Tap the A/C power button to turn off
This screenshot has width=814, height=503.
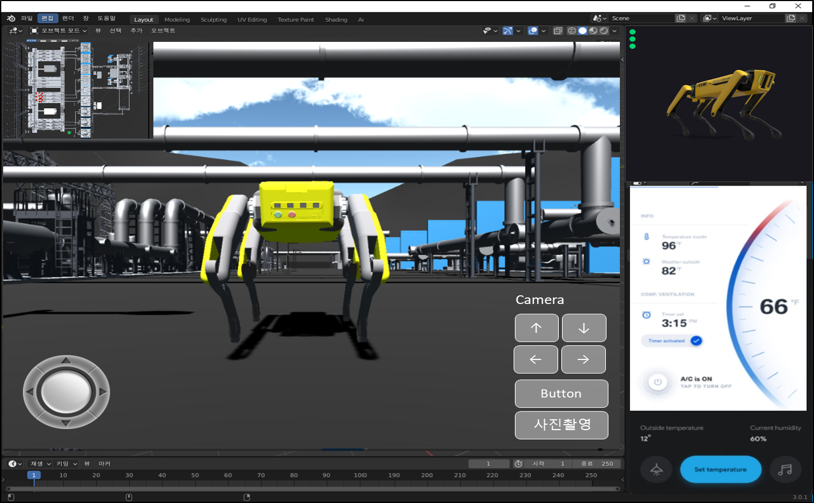(x=658, y=382)
